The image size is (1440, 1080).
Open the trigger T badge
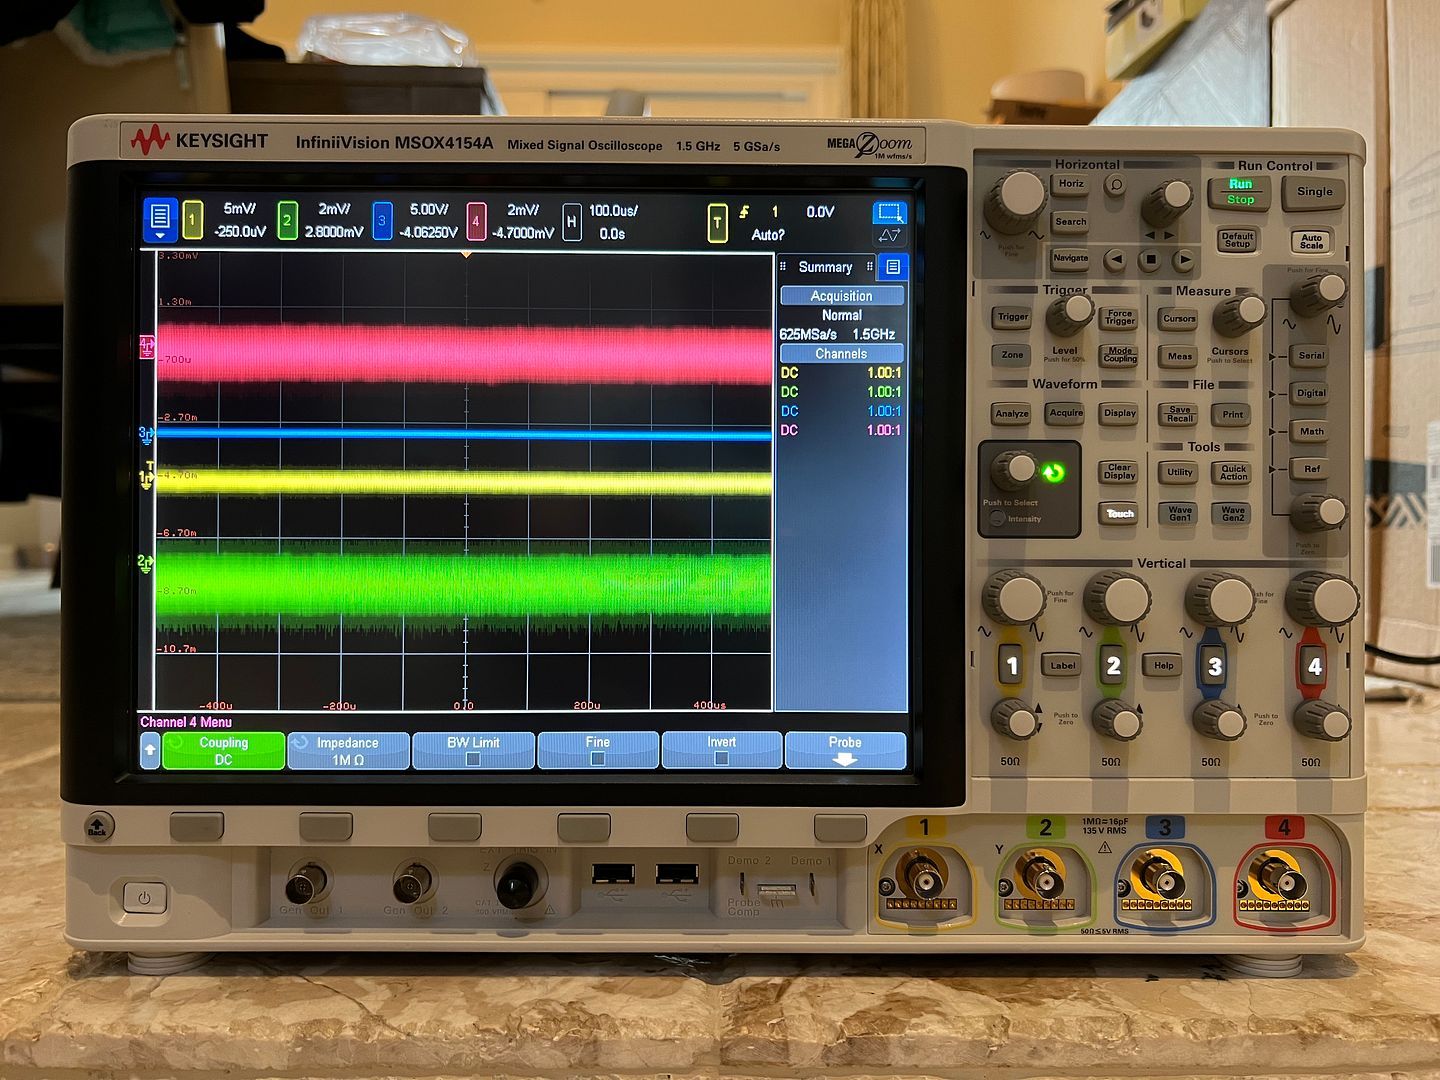tap(717, 222)
